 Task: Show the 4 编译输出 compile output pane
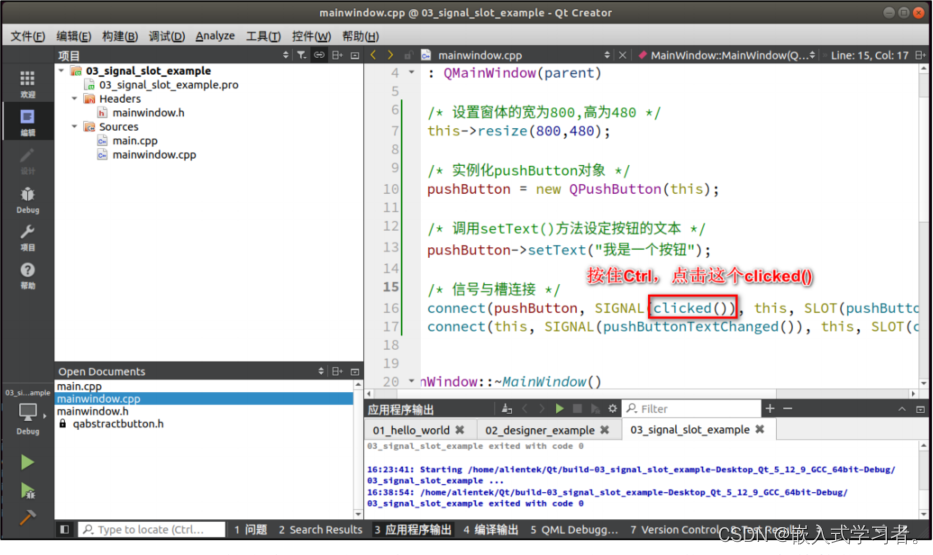490,529
